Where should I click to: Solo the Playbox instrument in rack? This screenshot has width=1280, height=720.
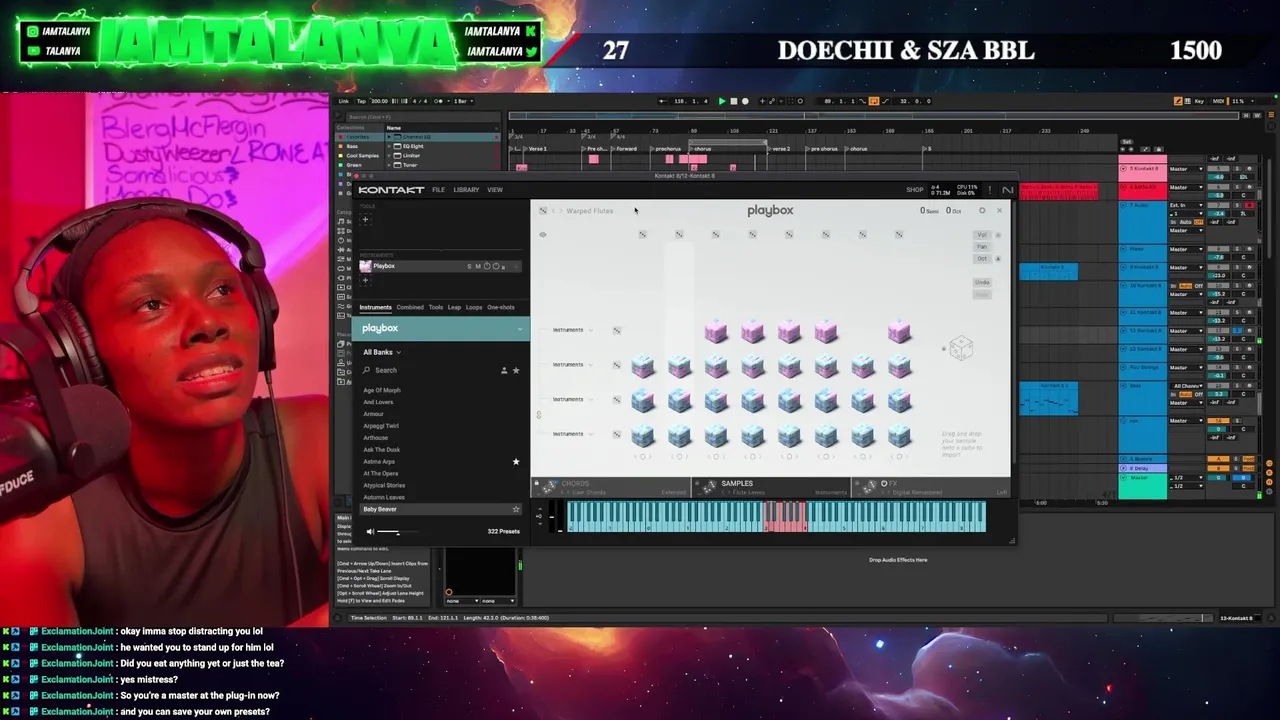(x=470, y=266)
